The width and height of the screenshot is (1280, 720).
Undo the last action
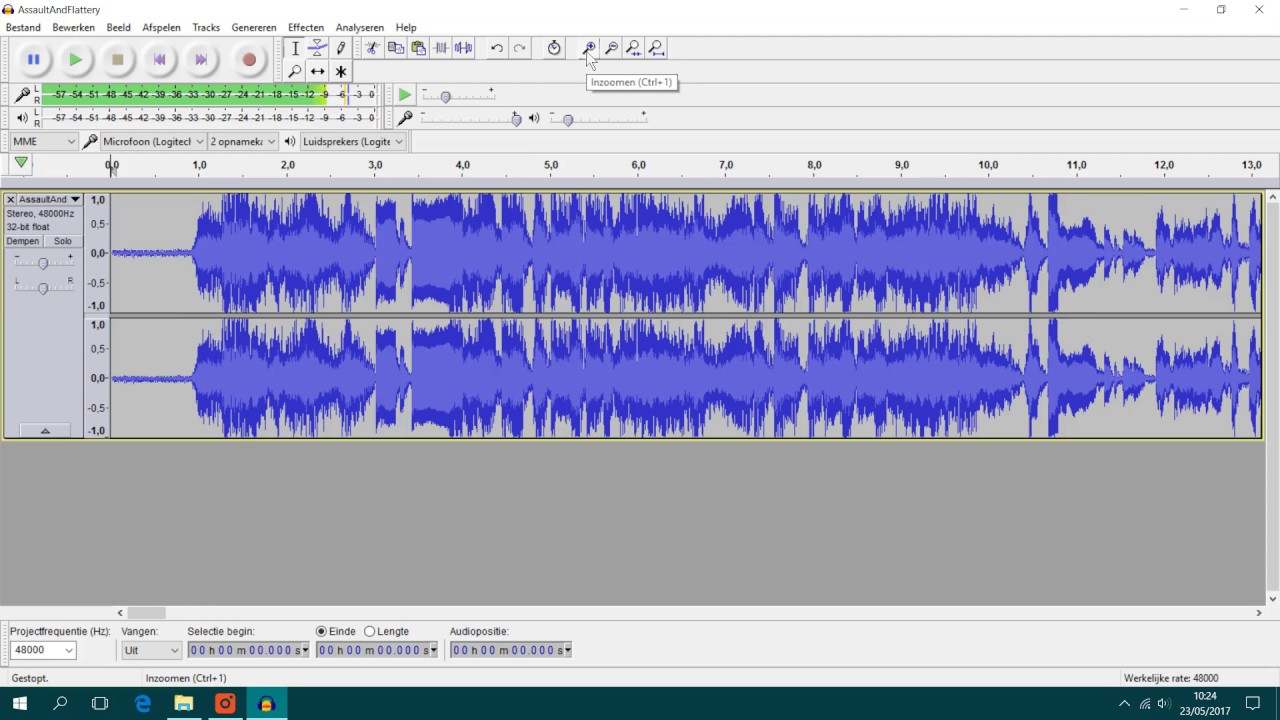click(496, 48)
